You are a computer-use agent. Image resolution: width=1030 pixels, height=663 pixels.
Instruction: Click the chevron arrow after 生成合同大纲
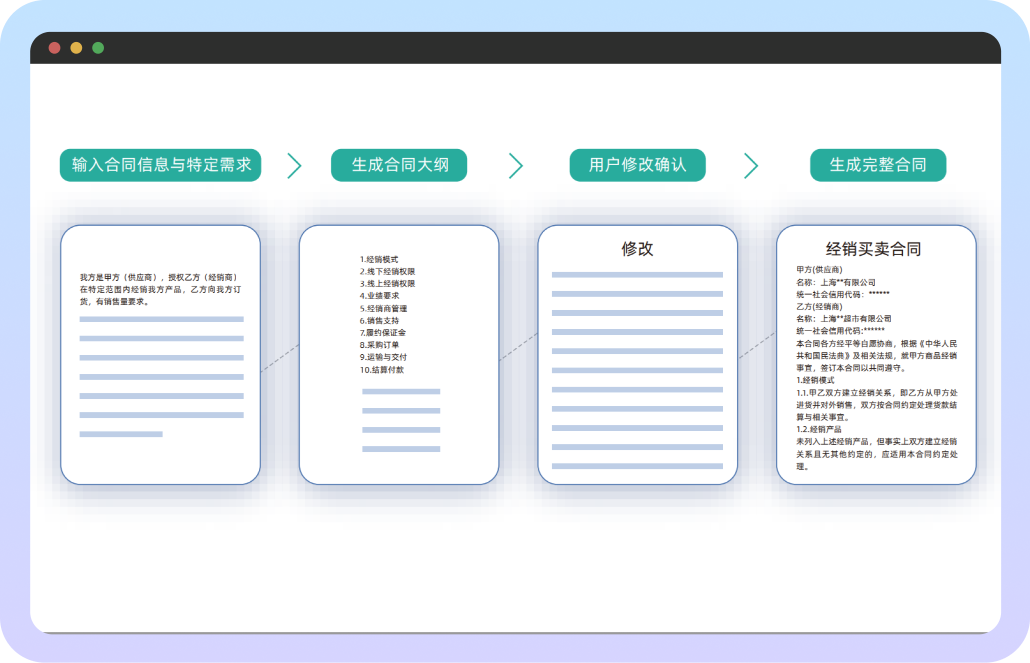tap(516, 166)
